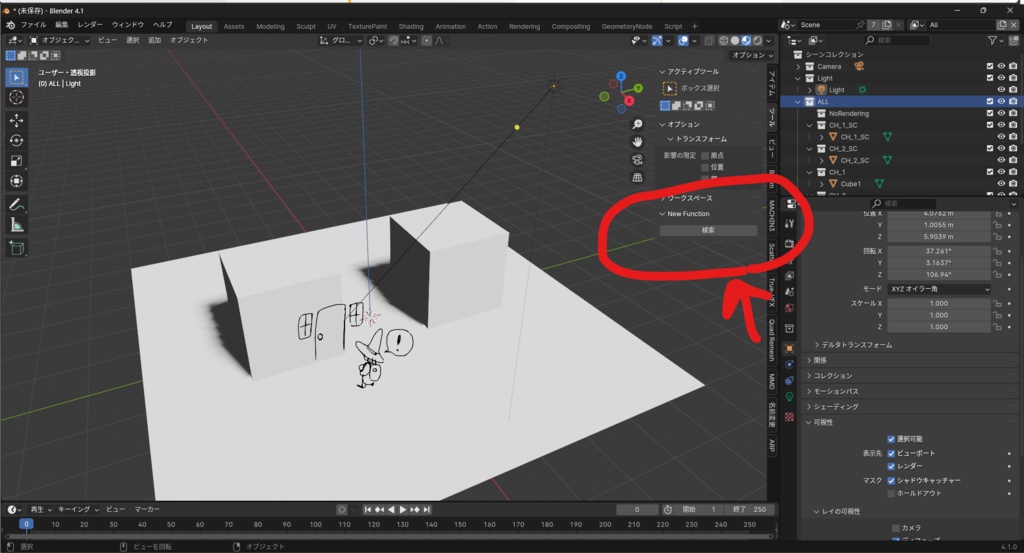Viewport: 1024px width, 553px height.
Task: Open the Physics properties tab icon
Action: tap(790, 364)
